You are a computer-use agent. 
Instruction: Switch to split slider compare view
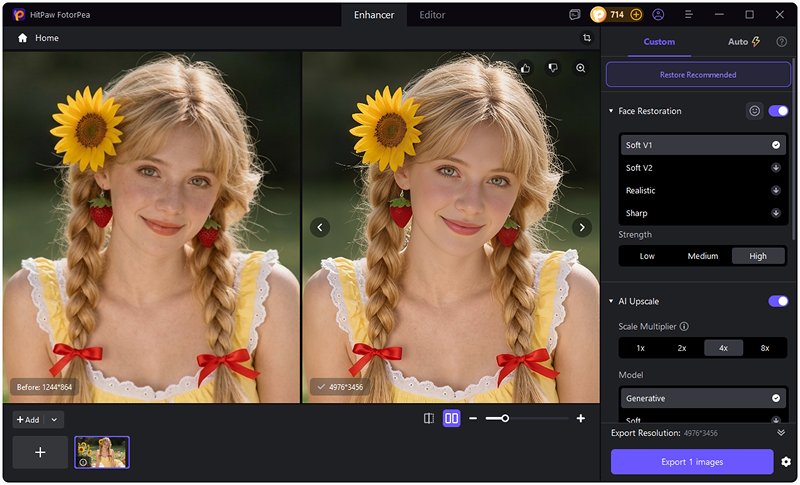coord(429,419)
